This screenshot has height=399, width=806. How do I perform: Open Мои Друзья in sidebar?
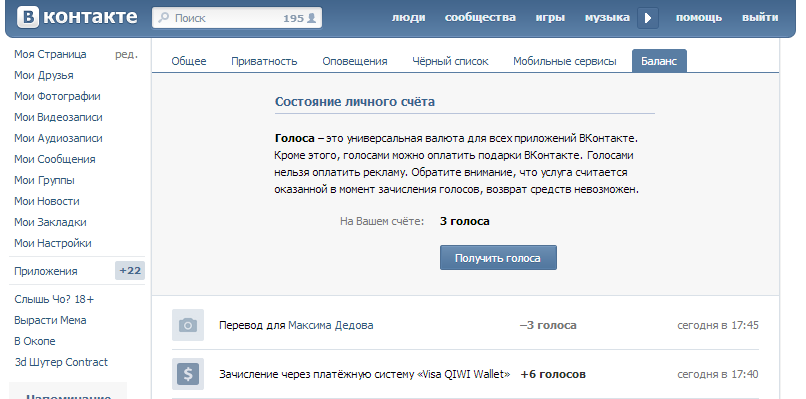44,75
